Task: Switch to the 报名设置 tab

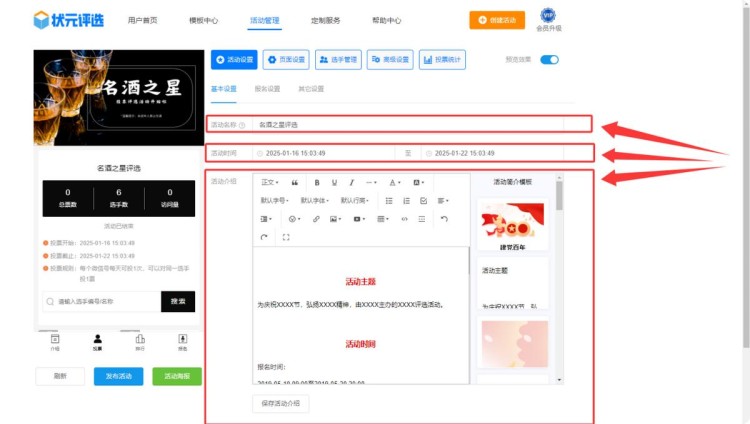Action: 268,89
